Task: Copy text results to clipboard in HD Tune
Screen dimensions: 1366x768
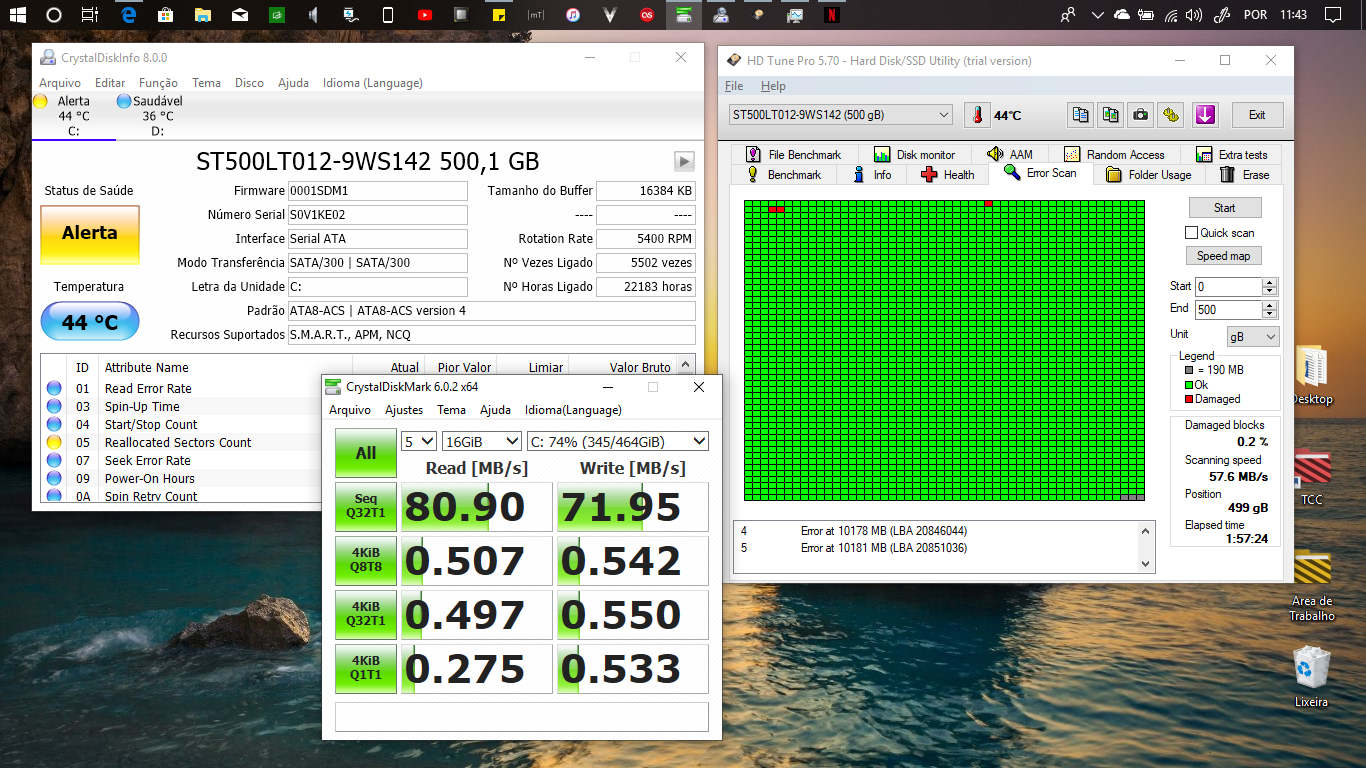Action: click(x=1080, y=115)
